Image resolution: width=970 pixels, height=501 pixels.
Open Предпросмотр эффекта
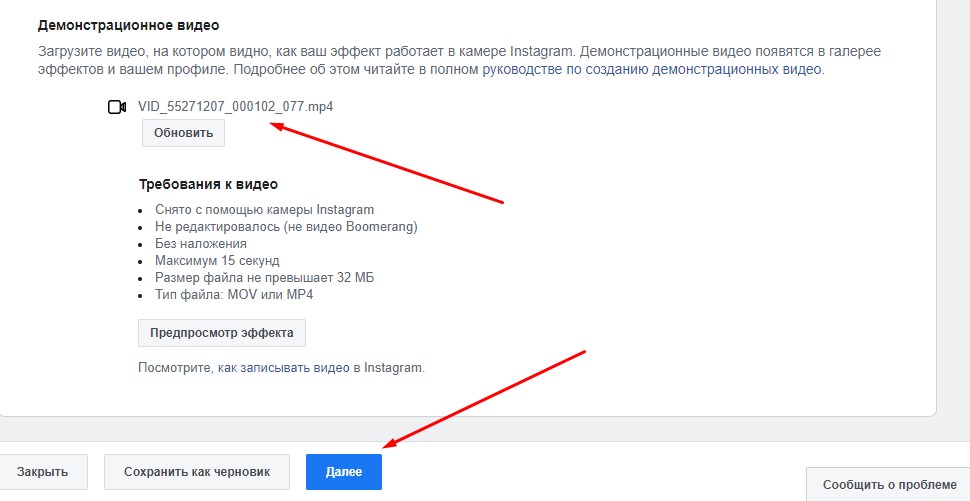(x=221, y=333)
